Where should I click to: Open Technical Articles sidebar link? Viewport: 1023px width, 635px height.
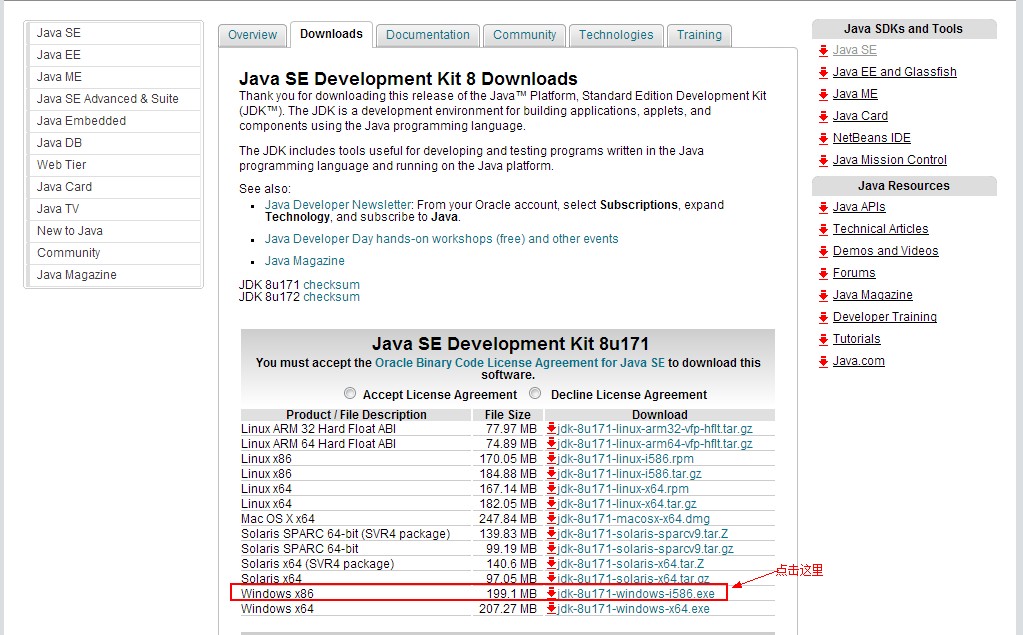880,230
